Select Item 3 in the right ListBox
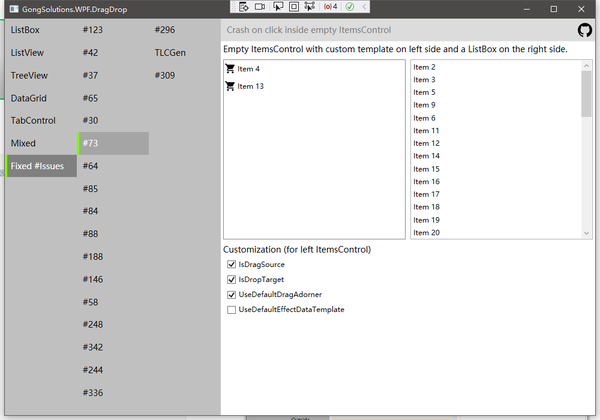The image size is (600, 420). click(496, 80)
